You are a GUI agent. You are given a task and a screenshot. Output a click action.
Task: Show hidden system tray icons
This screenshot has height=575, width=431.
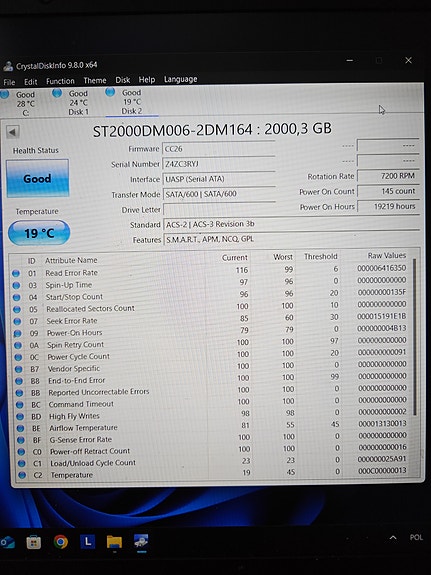point(393,538)
